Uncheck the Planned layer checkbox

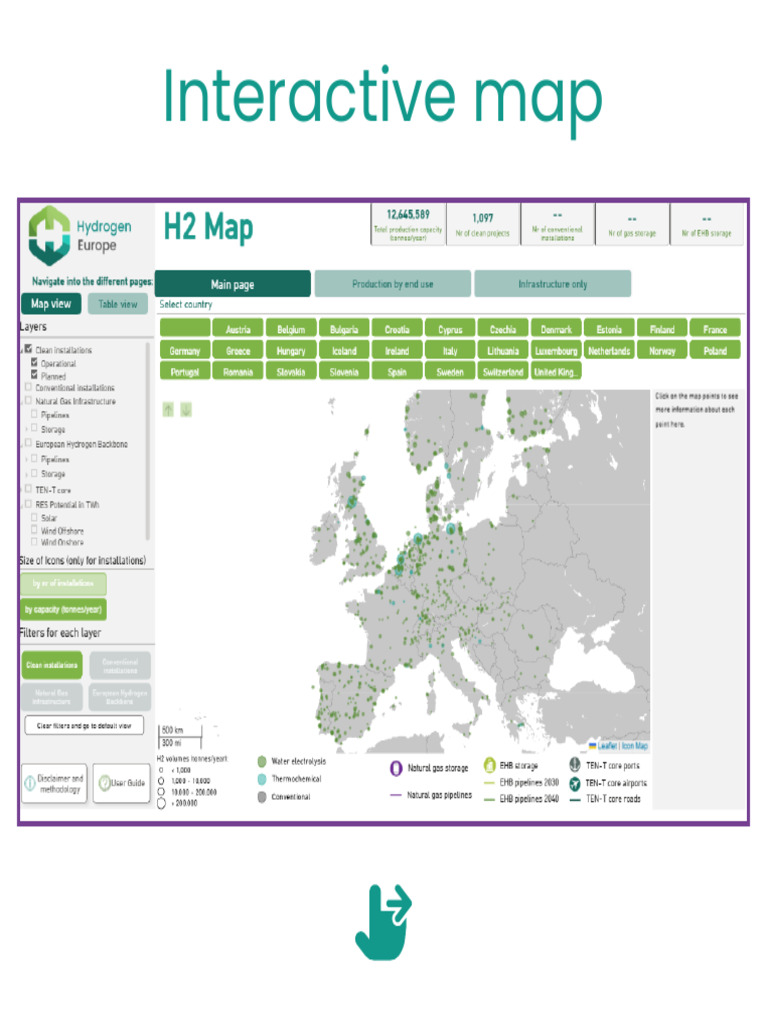pos(34,375)
